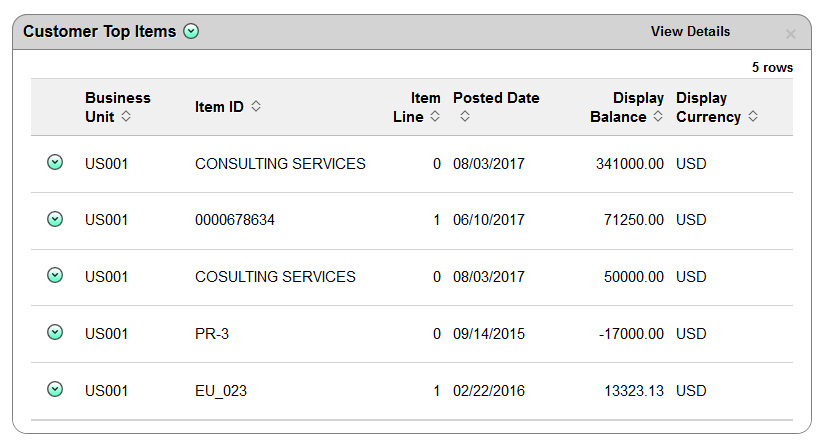Sort by Display Balance column
The width and height of the screenshot is (827, 443).
point(658,116)
